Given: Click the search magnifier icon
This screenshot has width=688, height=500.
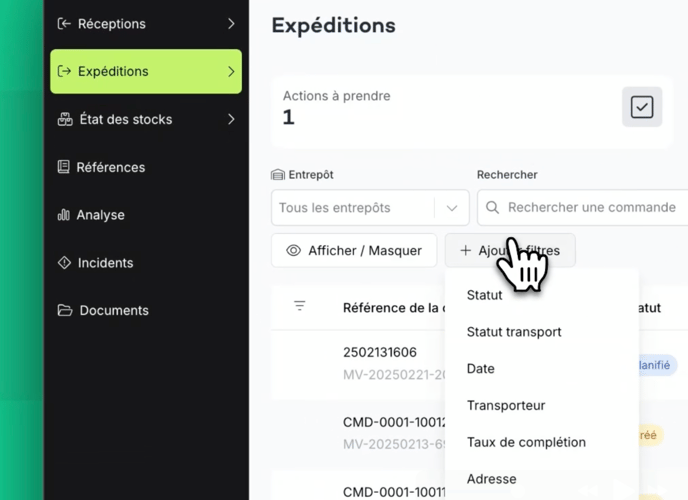Looking at the screenshot, I should pyautogui.click(x=492, y=208).
